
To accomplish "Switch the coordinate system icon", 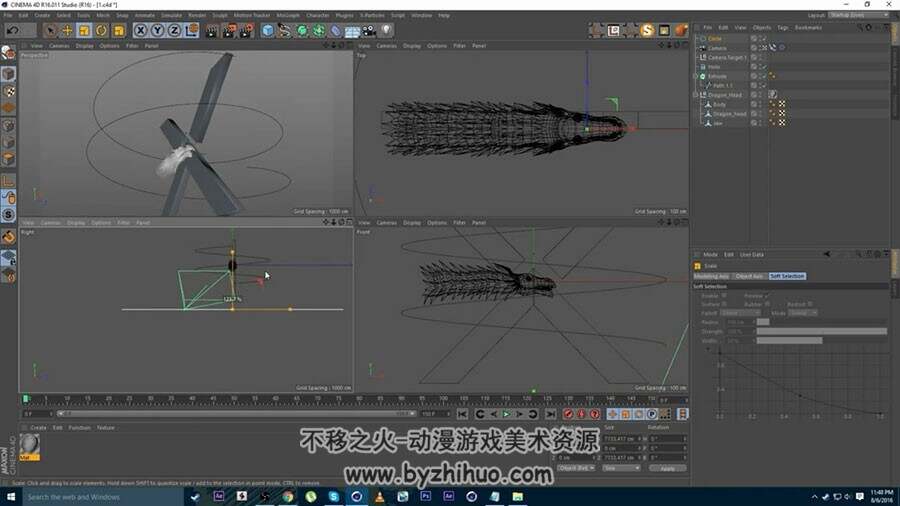I will click(x=192, y=30).
